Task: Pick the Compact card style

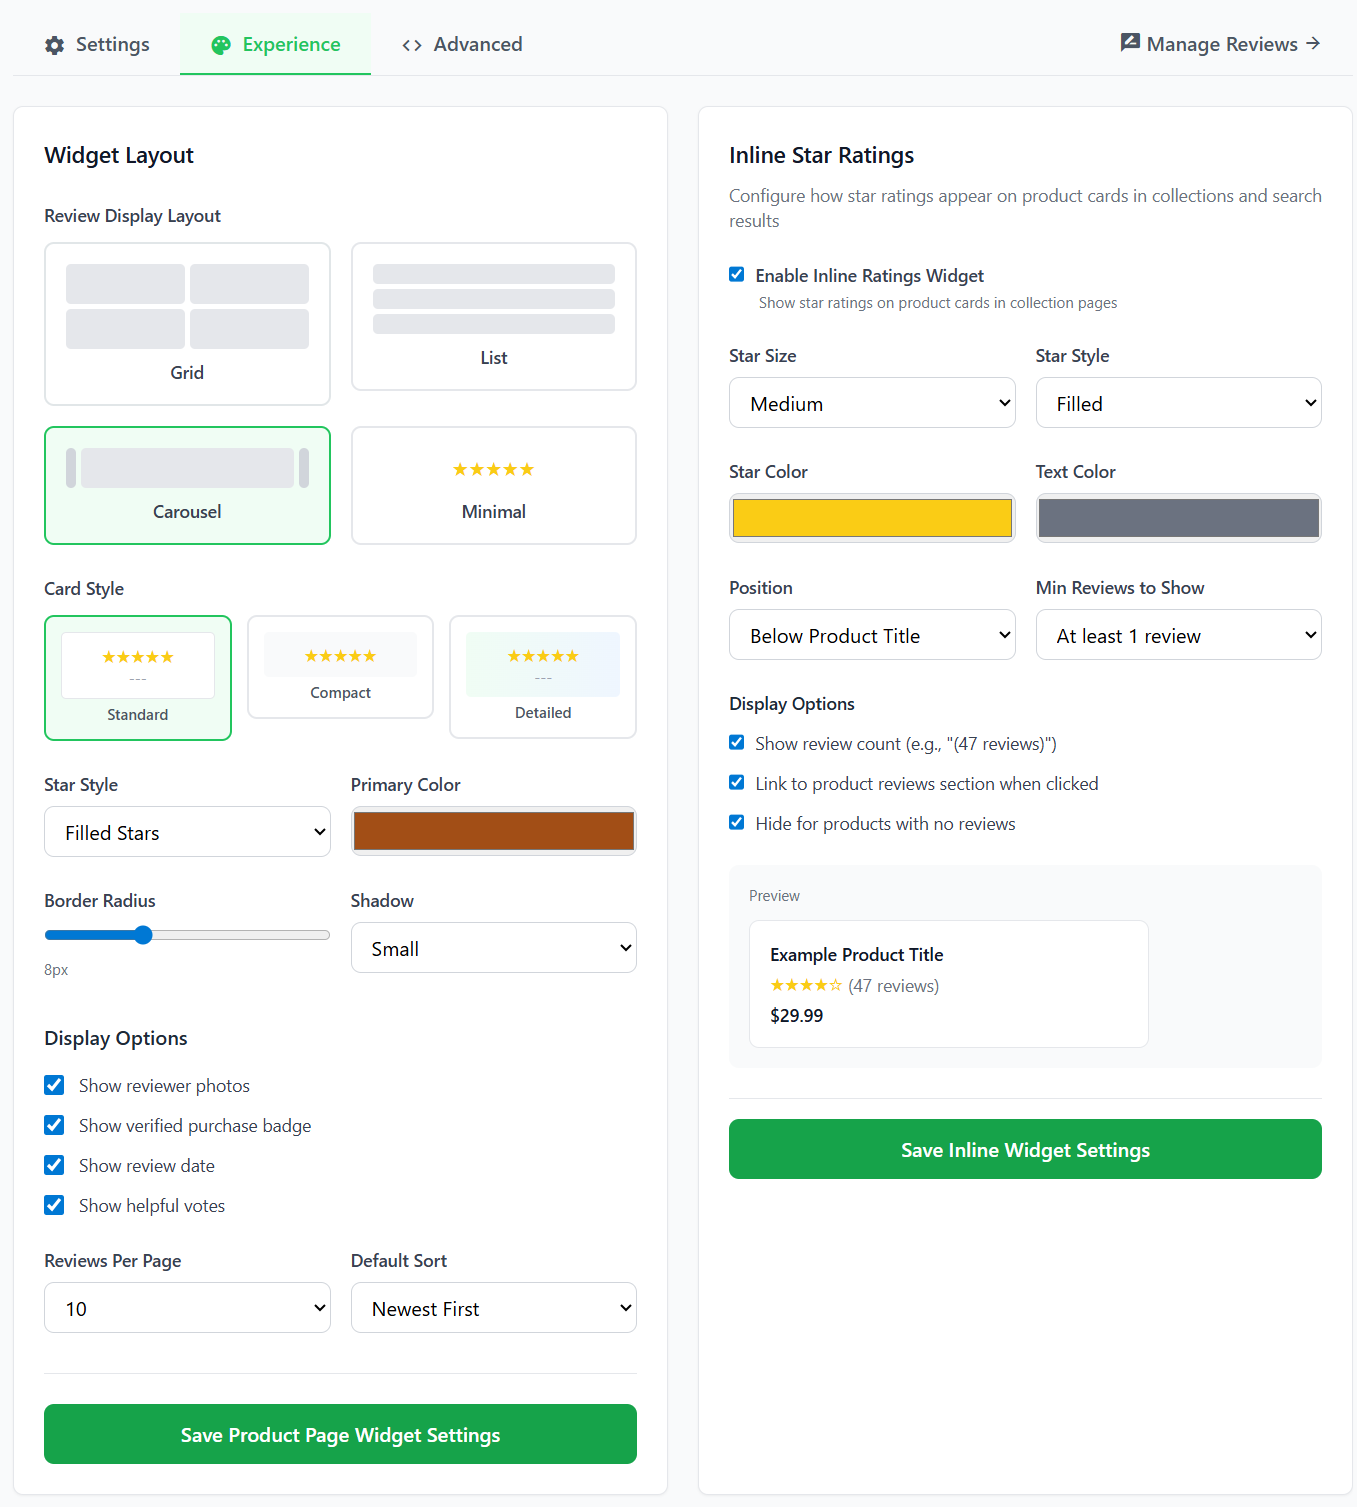Action: (x=340, y=667)
